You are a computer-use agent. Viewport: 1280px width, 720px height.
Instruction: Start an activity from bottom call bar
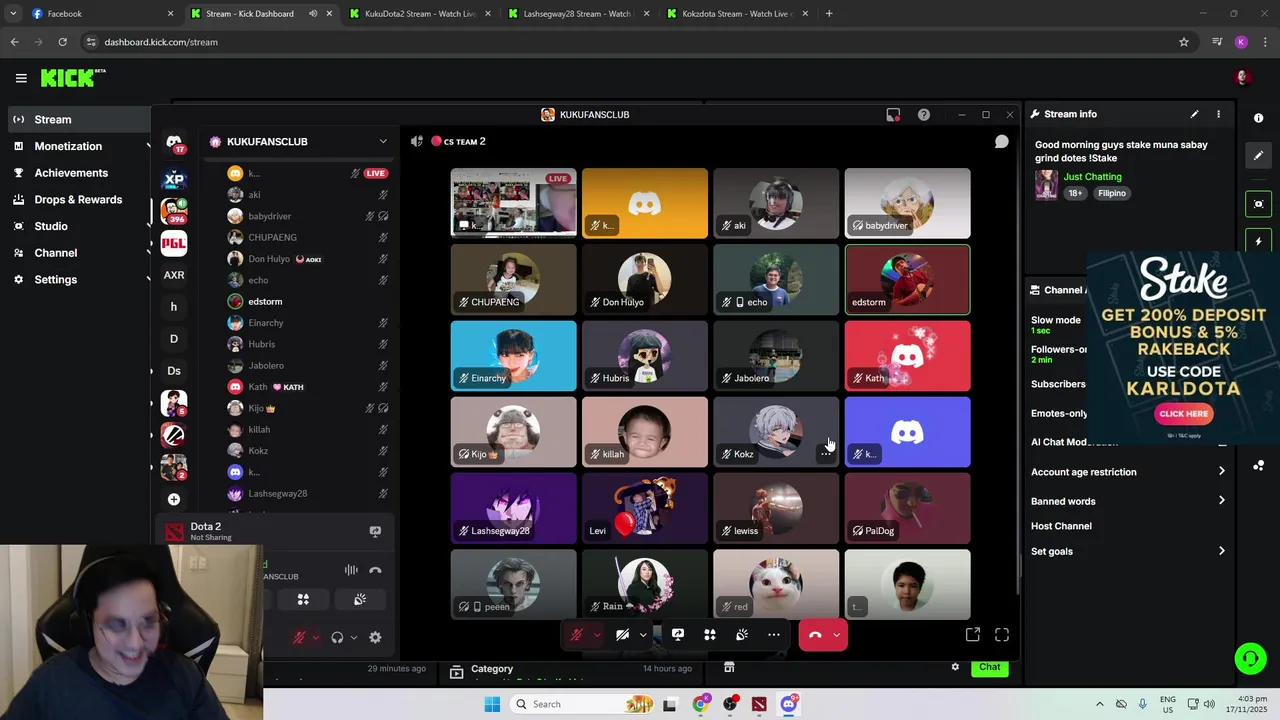[x=710, y=635]
